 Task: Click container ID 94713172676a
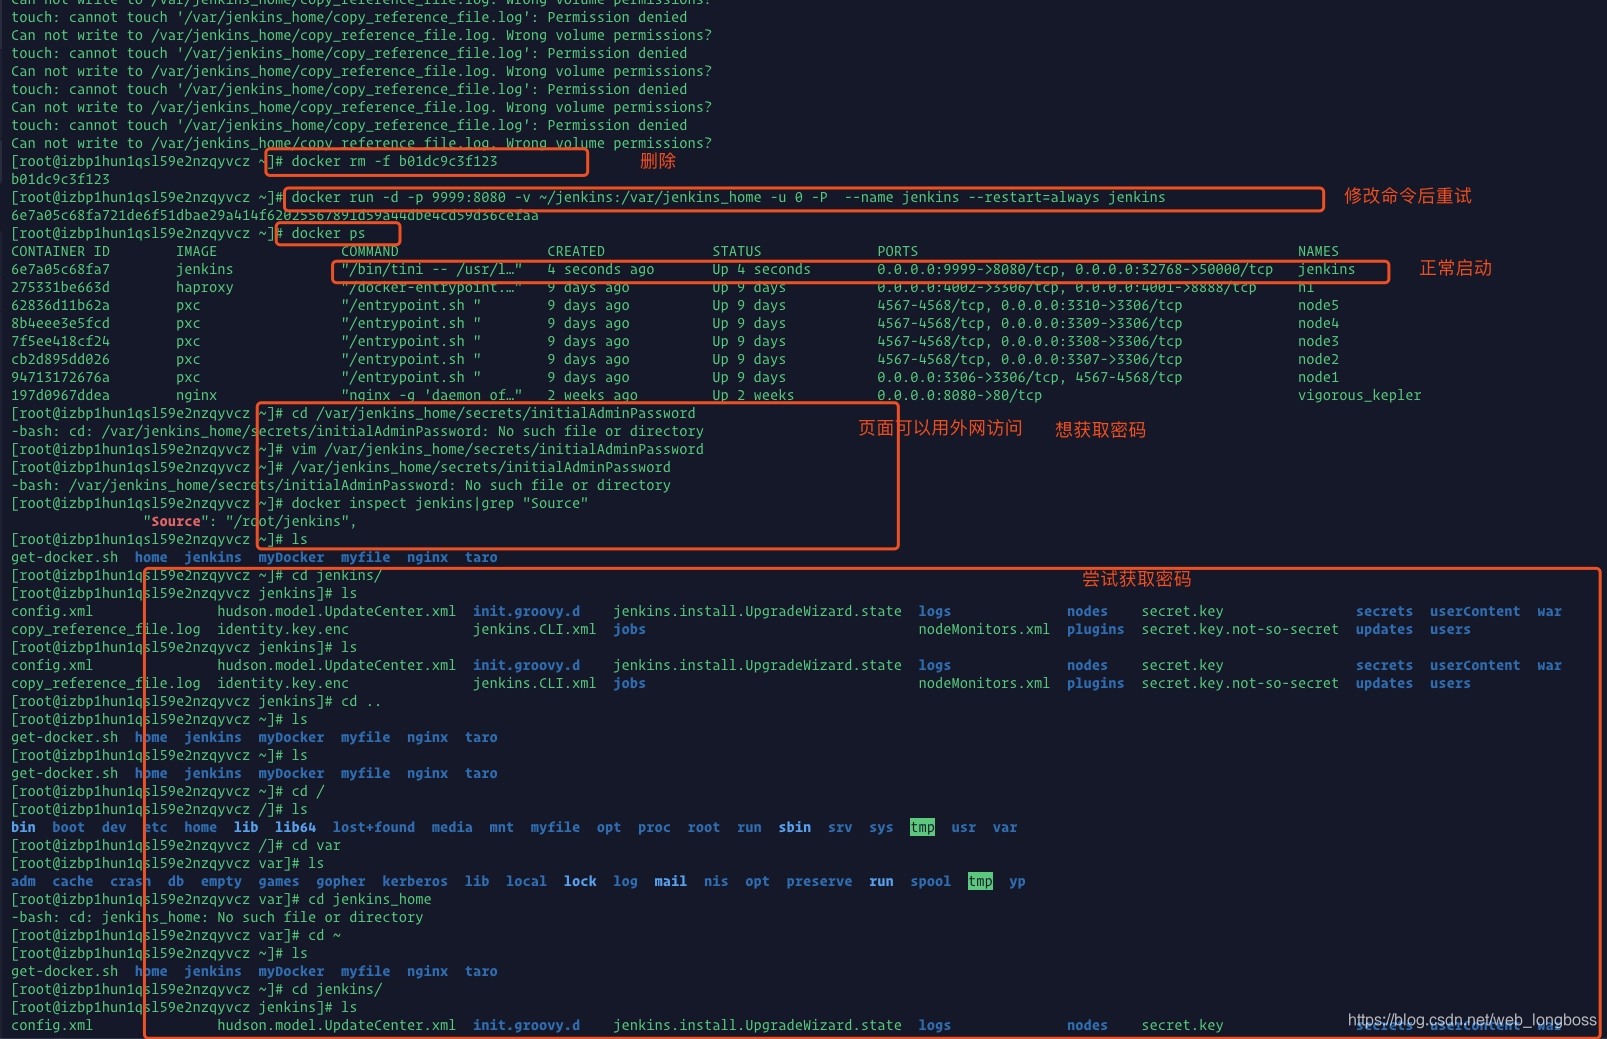click(60, 377)
